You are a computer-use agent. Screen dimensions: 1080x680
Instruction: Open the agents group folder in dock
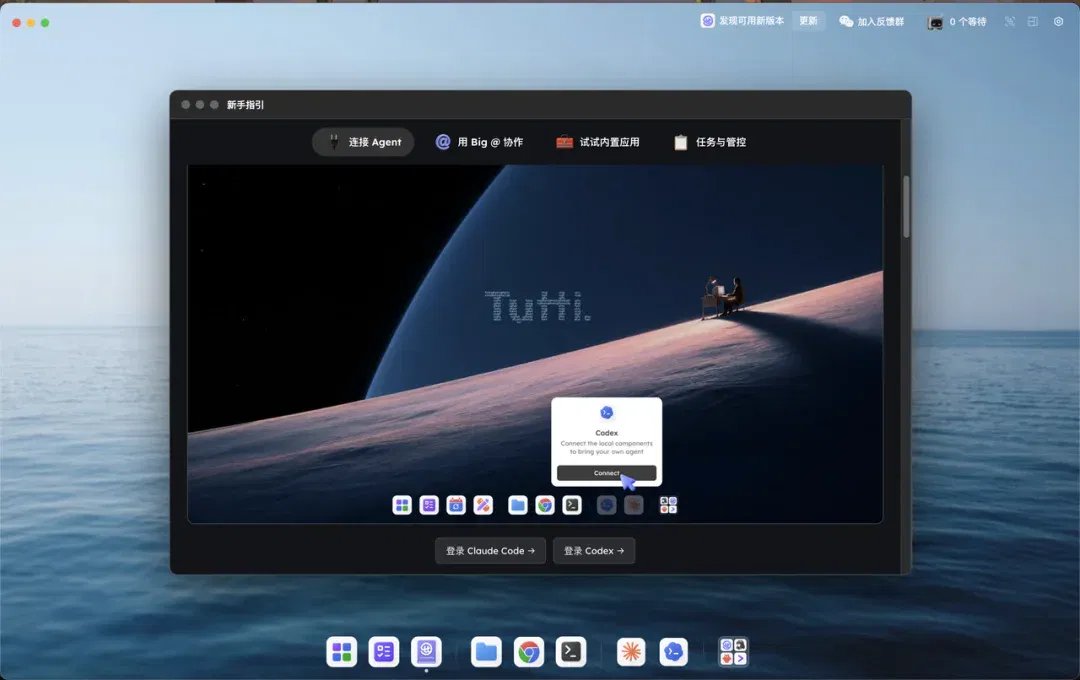[733, 652]
